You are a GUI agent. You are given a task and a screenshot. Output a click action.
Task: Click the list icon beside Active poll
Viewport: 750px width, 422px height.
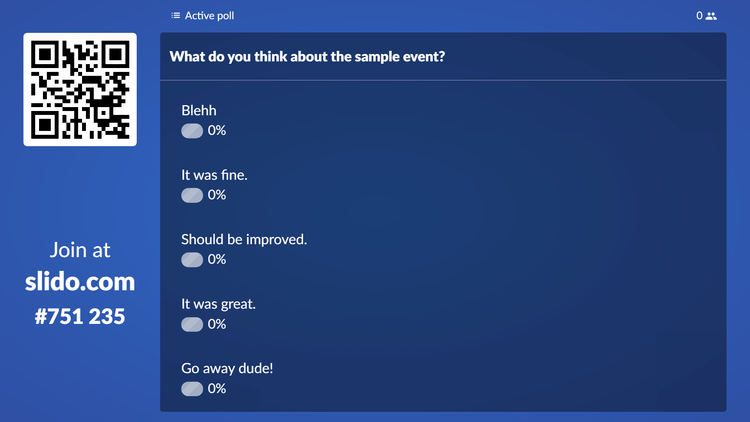click(x=176, y=16)
